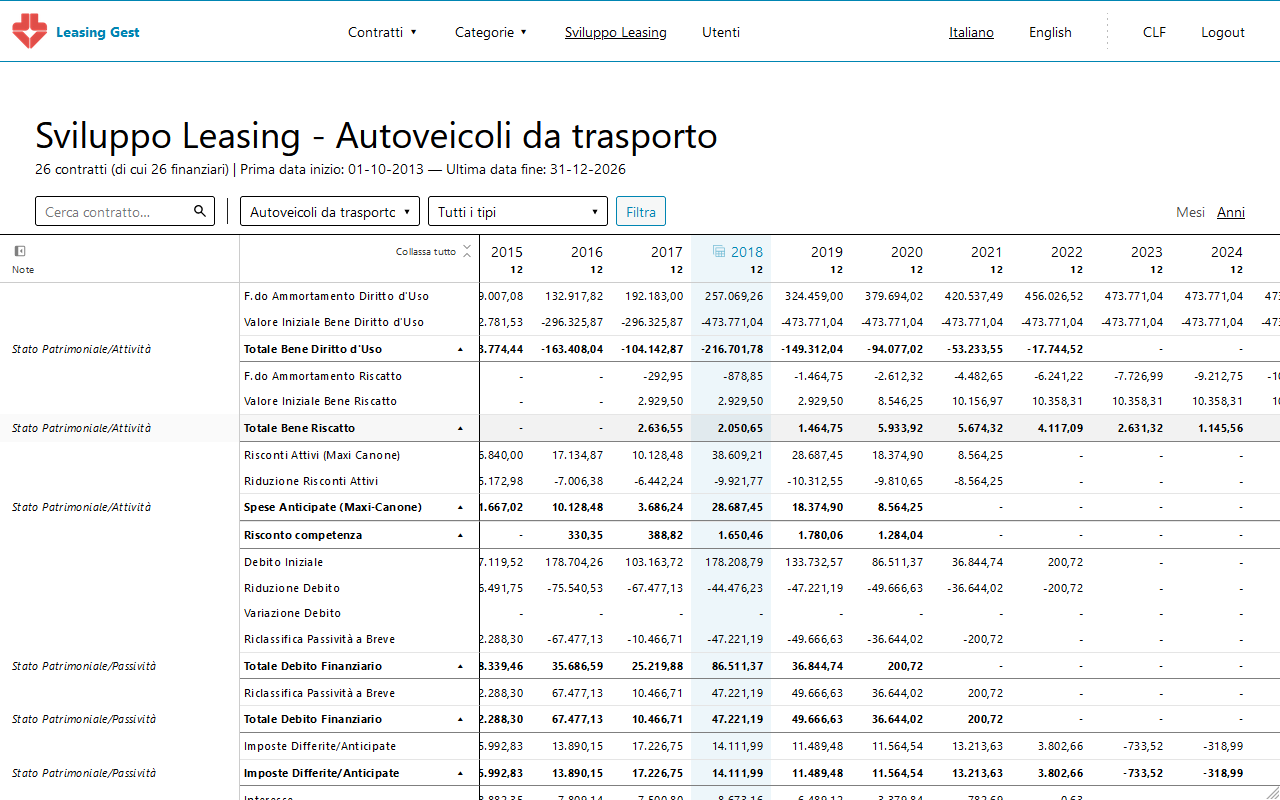Collapse Totale Debito Finanziario group showing 35.686,59
Viewport: 1280px width, 800px height.
coord(460,666)
